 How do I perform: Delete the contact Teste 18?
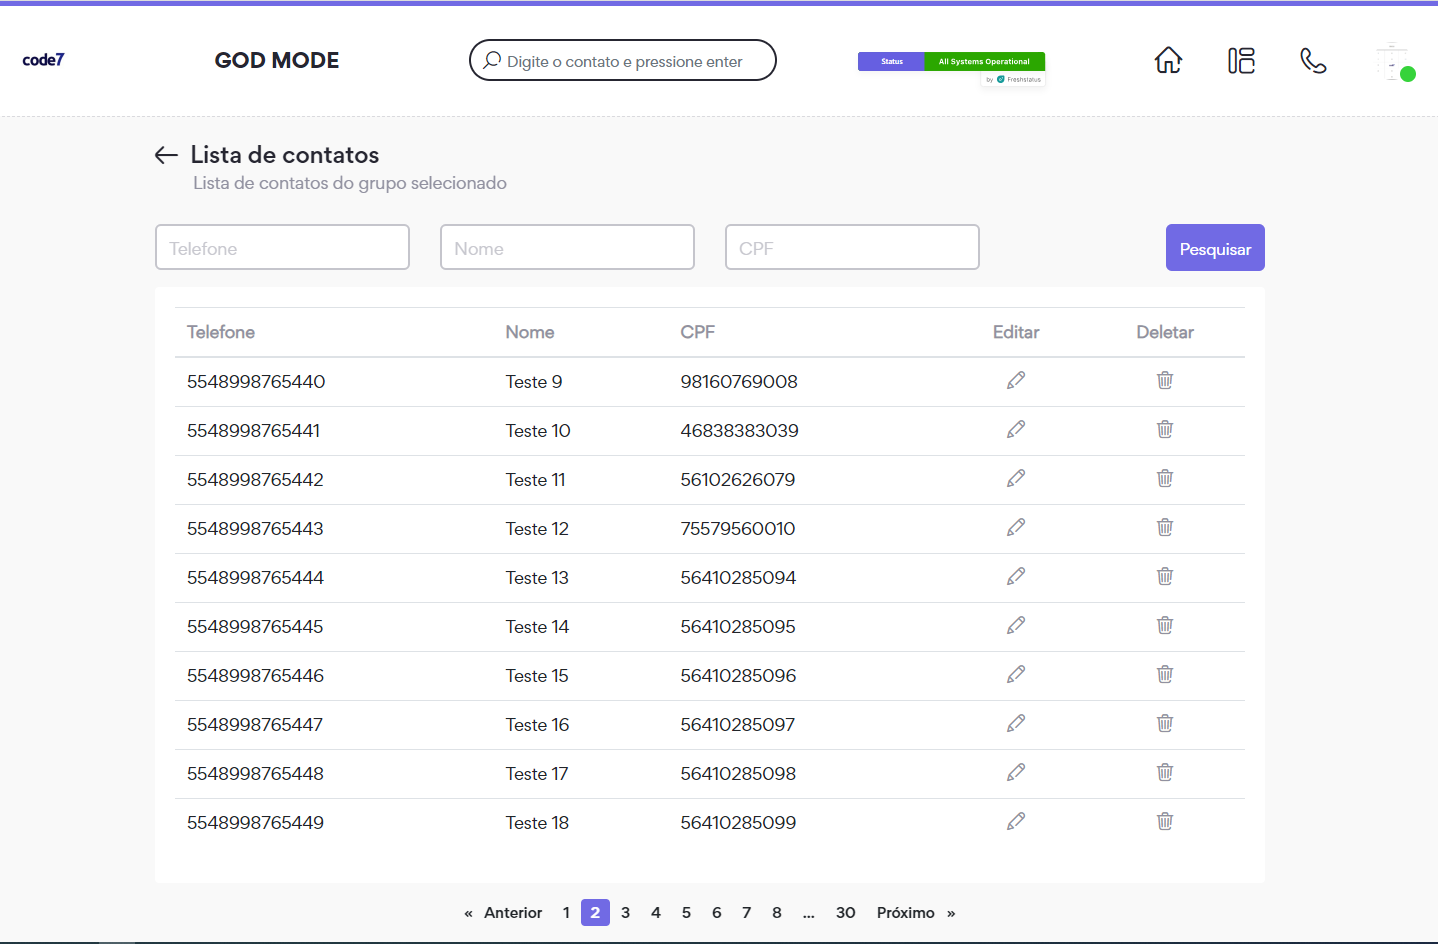coord(1165,821)
